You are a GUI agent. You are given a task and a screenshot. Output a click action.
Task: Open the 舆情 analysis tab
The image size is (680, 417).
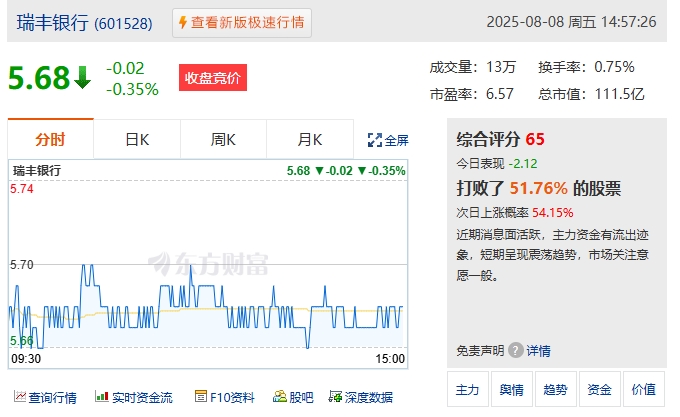coord(512,389)
